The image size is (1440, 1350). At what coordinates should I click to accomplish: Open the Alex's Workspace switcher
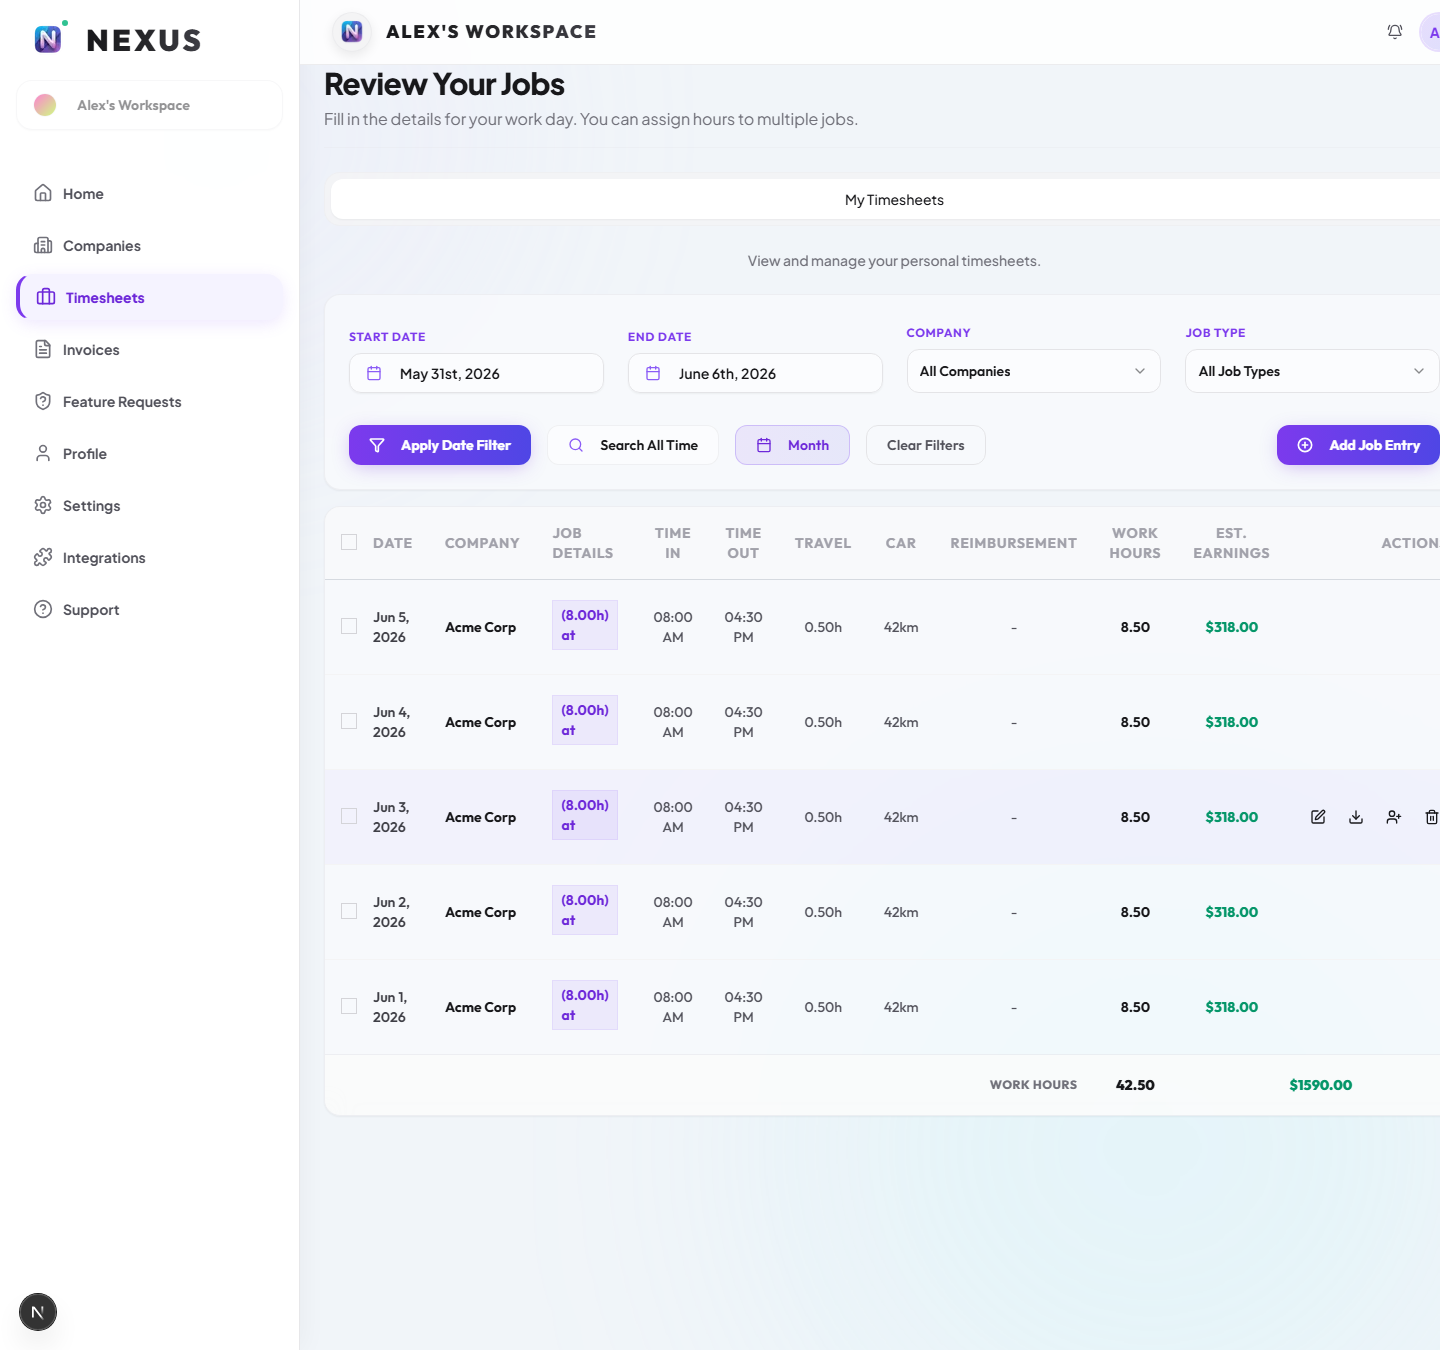150,105
